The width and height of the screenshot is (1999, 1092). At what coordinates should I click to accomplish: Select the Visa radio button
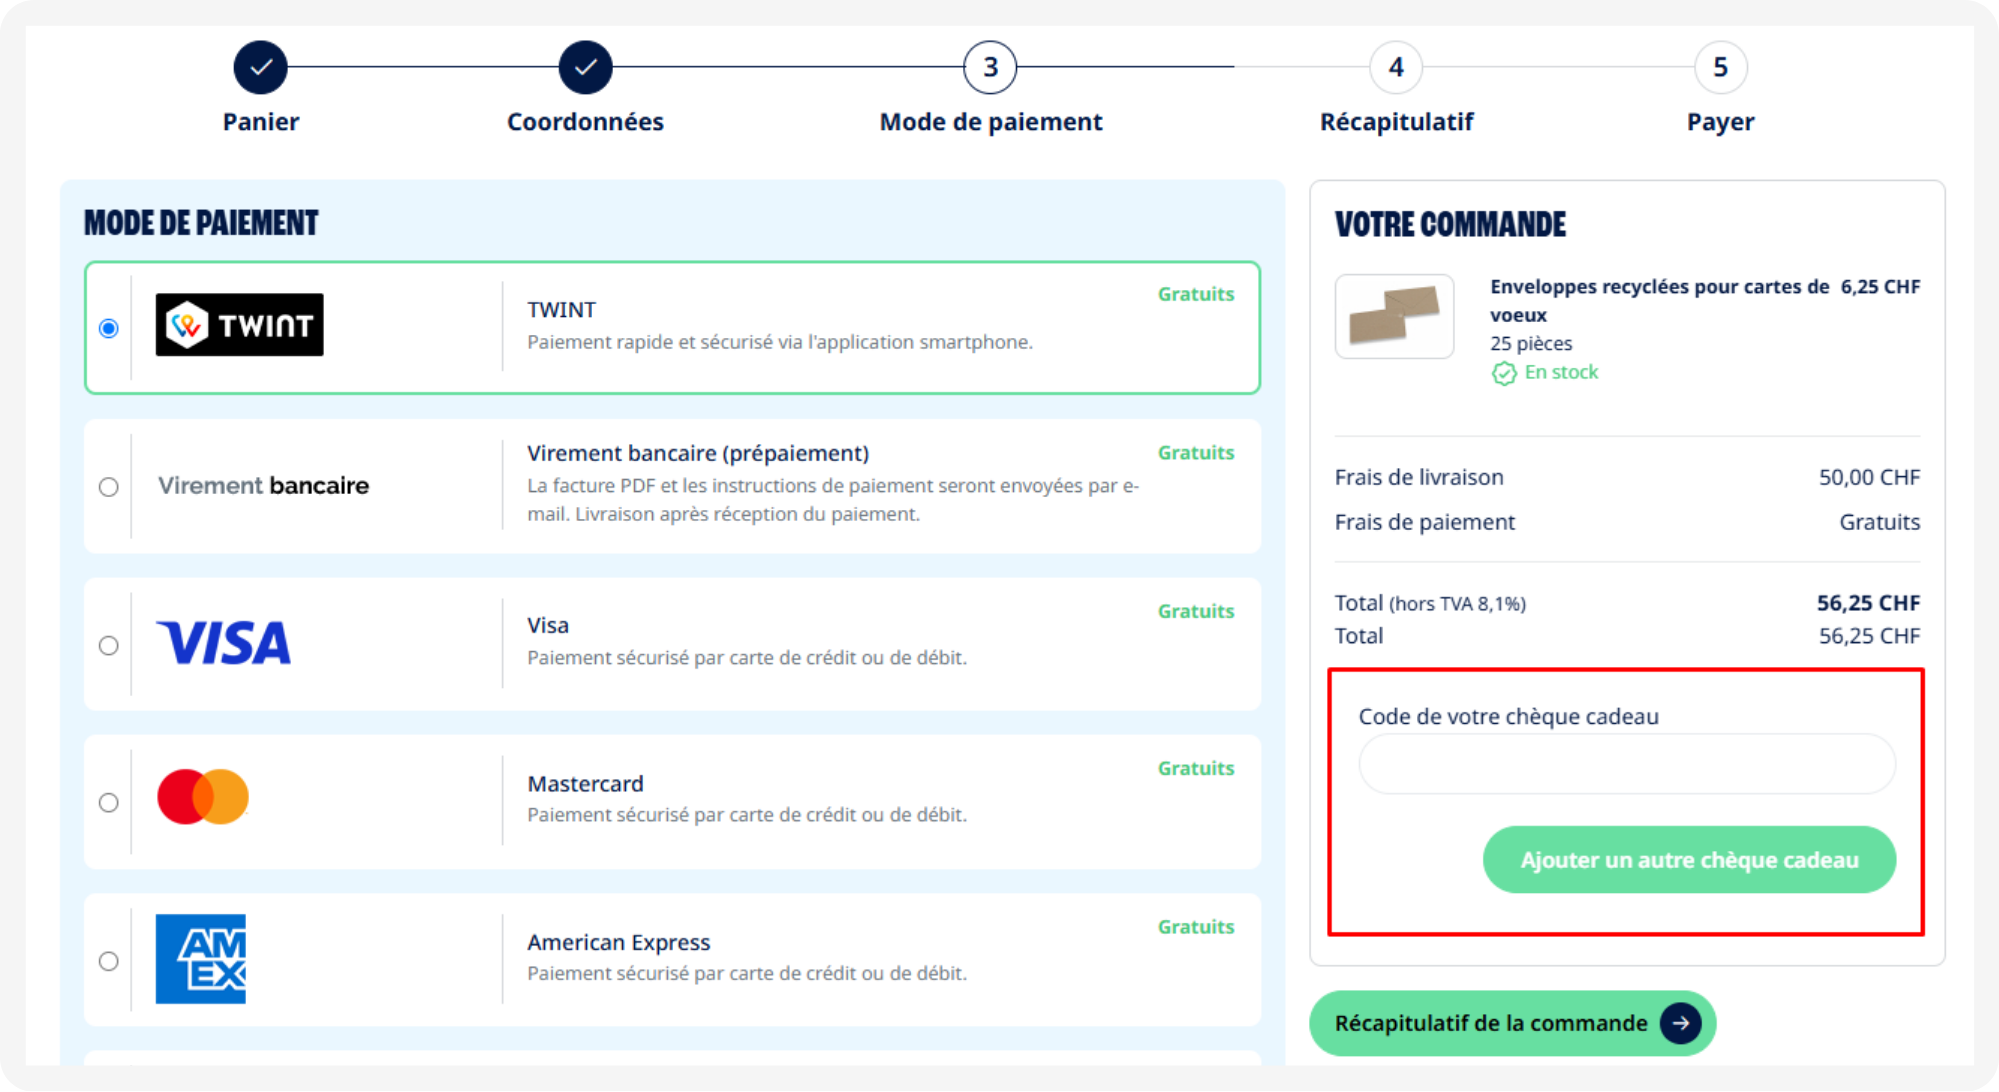tap(109, 645)
